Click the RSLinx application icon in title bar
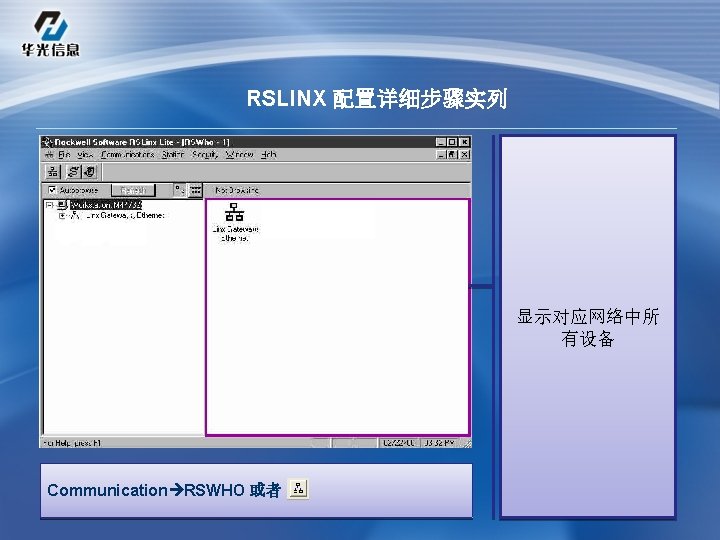The image size is (720, 540). [47, 142]
